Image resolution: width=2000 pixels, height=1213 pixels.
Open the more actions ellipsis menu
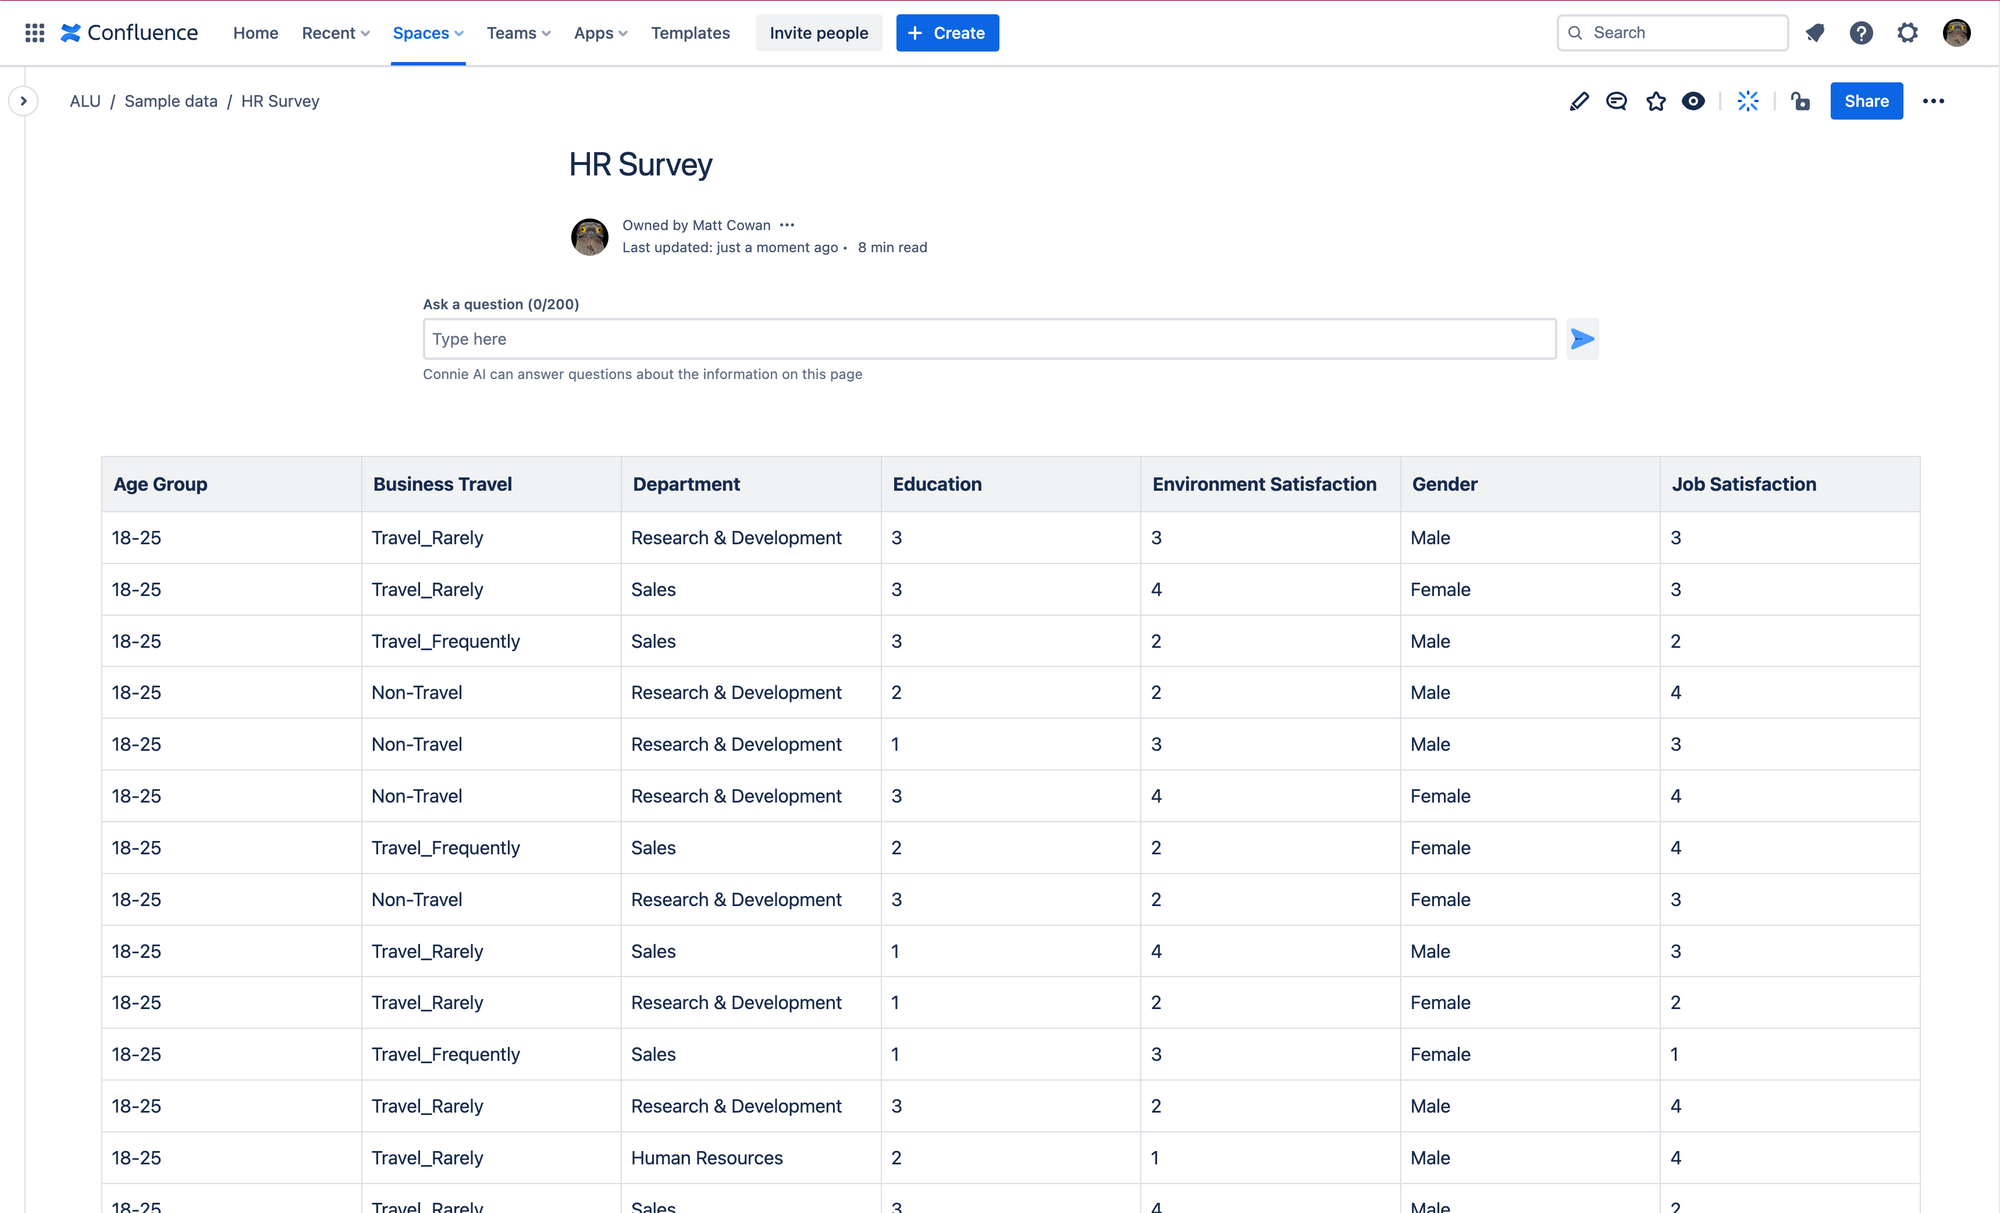[1933, 101]
